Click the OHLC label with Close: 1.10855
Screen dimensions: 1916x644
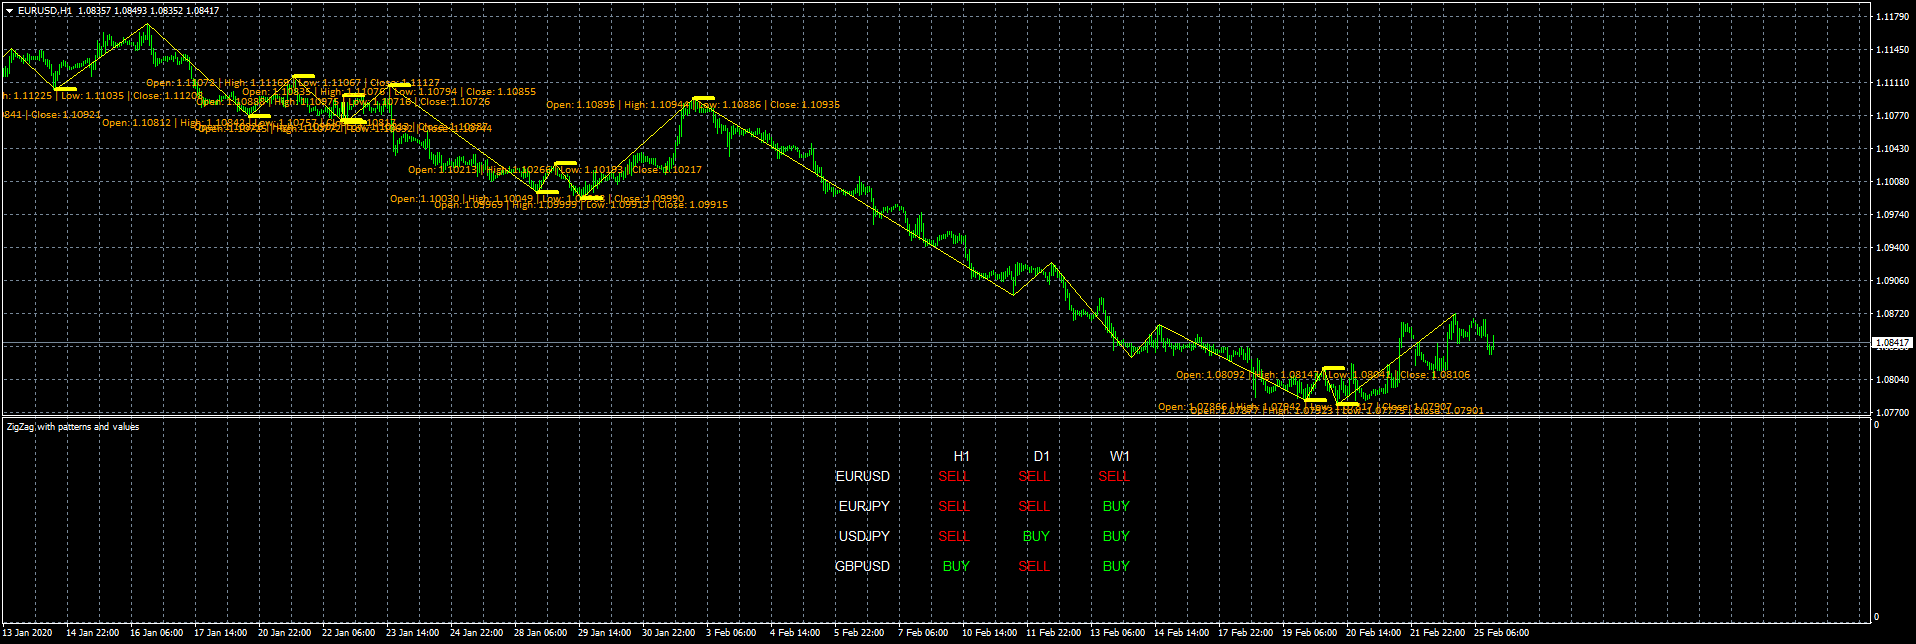click(x=389, y=91)
